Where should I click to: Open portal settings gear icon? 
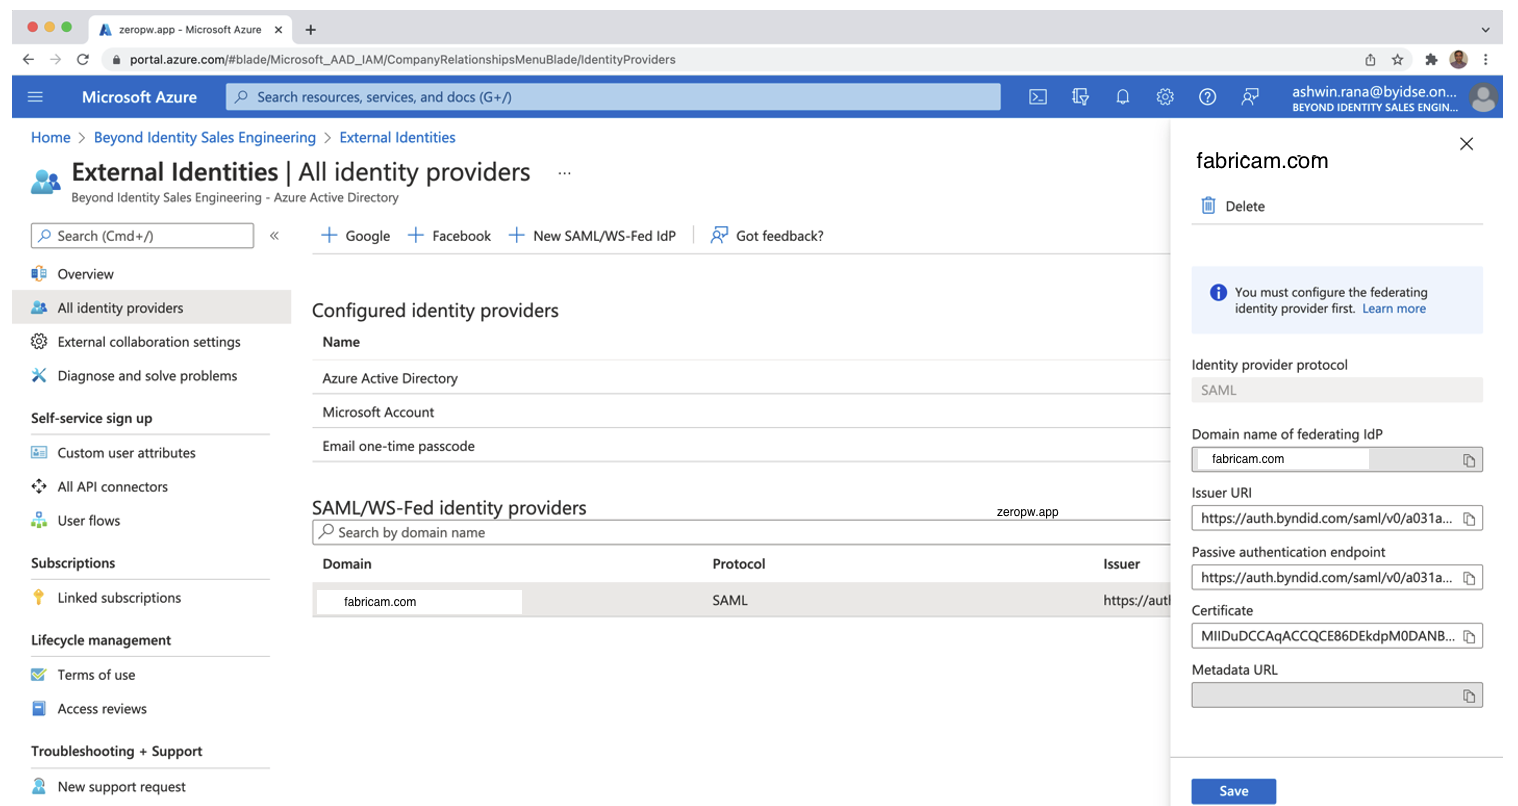tap(1165, 97)
